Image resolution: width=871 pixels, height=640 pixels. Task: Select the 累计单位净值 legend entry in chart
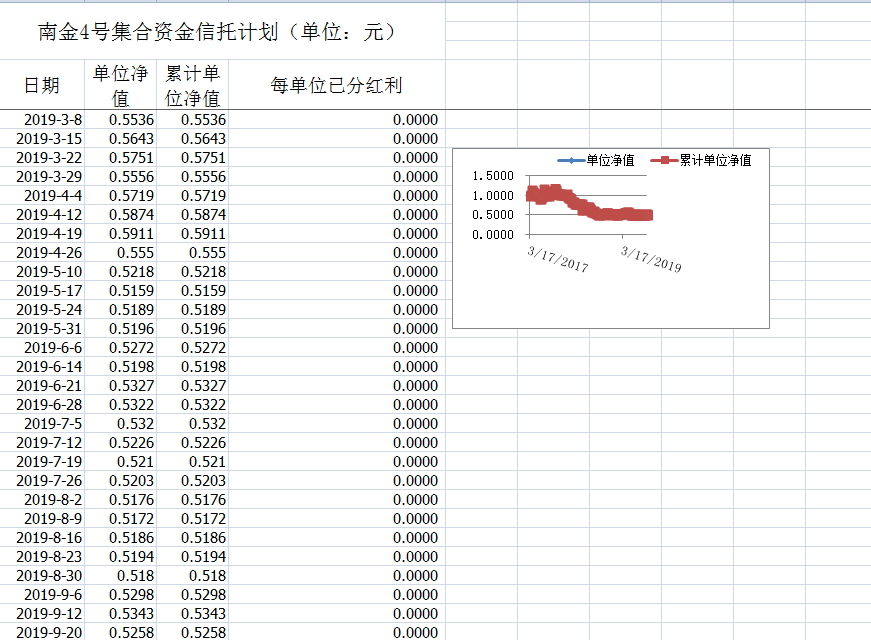click(700, 161)
